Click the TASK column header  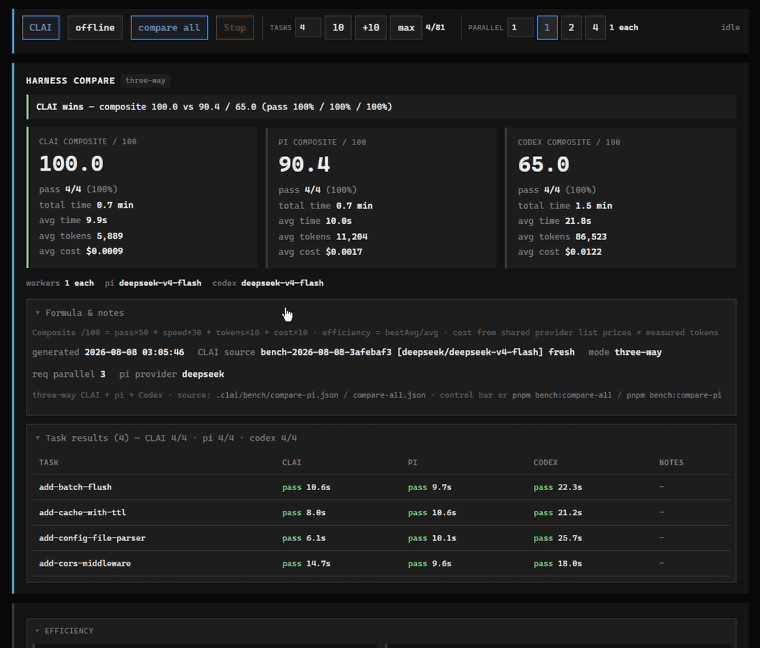48,462
